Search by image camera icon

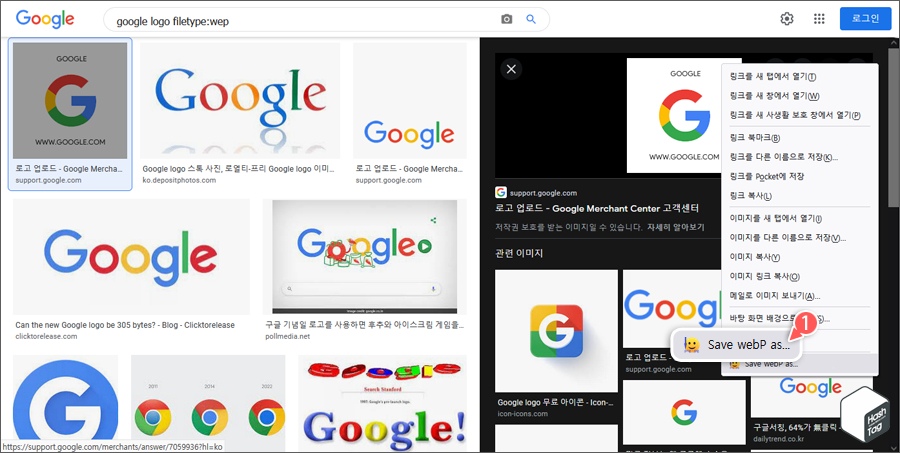pos(506,20)
